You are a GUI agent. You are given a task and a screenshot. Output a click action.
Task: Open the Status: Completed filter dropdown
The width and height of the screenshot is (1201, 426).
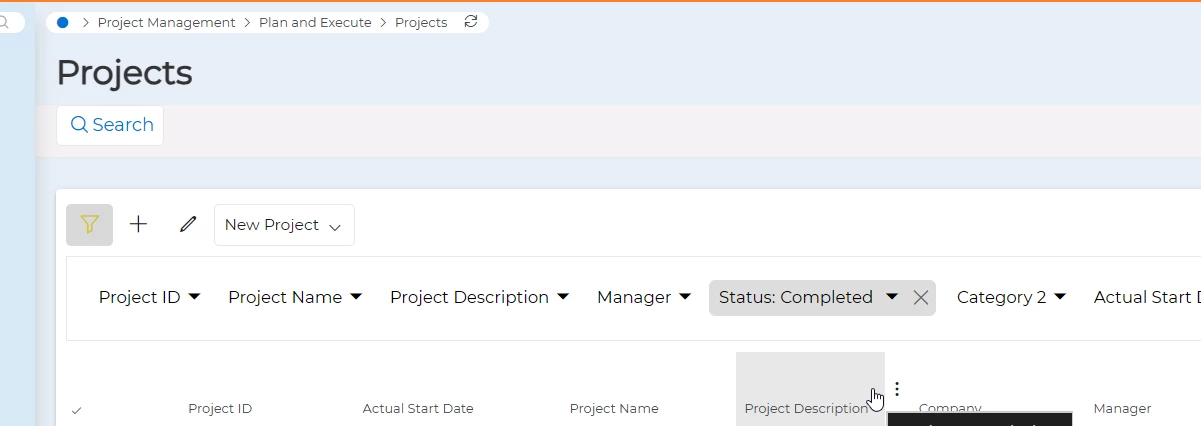808,297
